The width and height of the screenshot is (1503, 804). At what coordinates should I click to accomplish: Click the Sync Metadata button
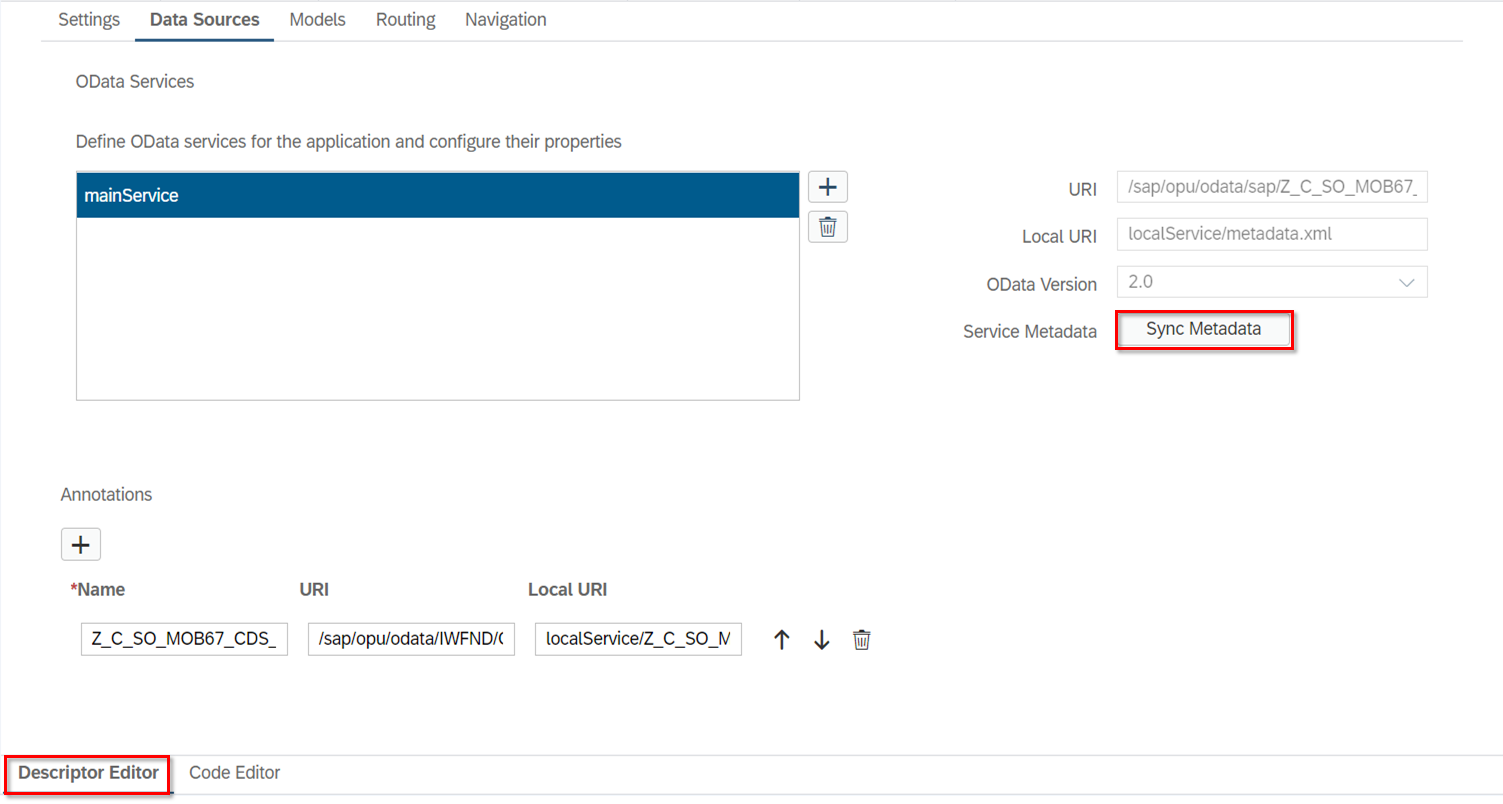(x=1204, y=329)
